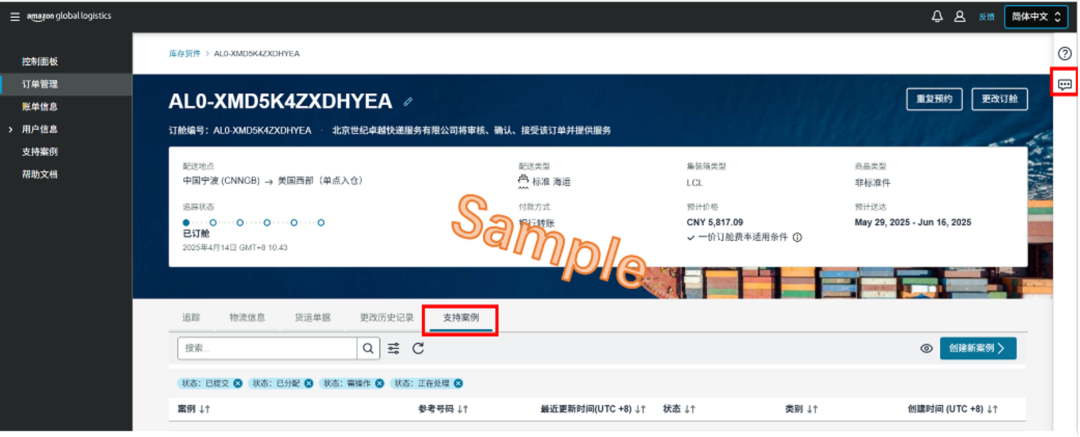Screen dimensions: 1080x437
Task: Refresh the case list
Action: coord(418,348)
